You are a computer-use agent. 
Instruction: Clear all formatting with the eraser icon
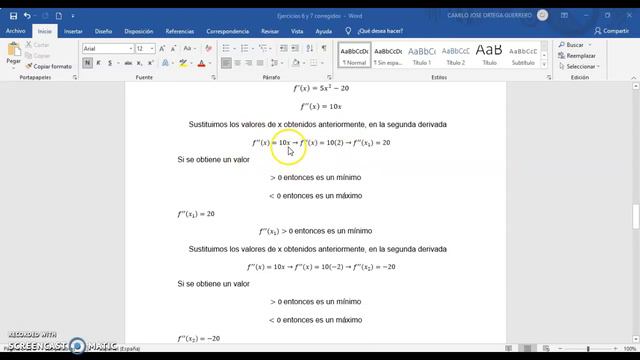pos(209,49)
